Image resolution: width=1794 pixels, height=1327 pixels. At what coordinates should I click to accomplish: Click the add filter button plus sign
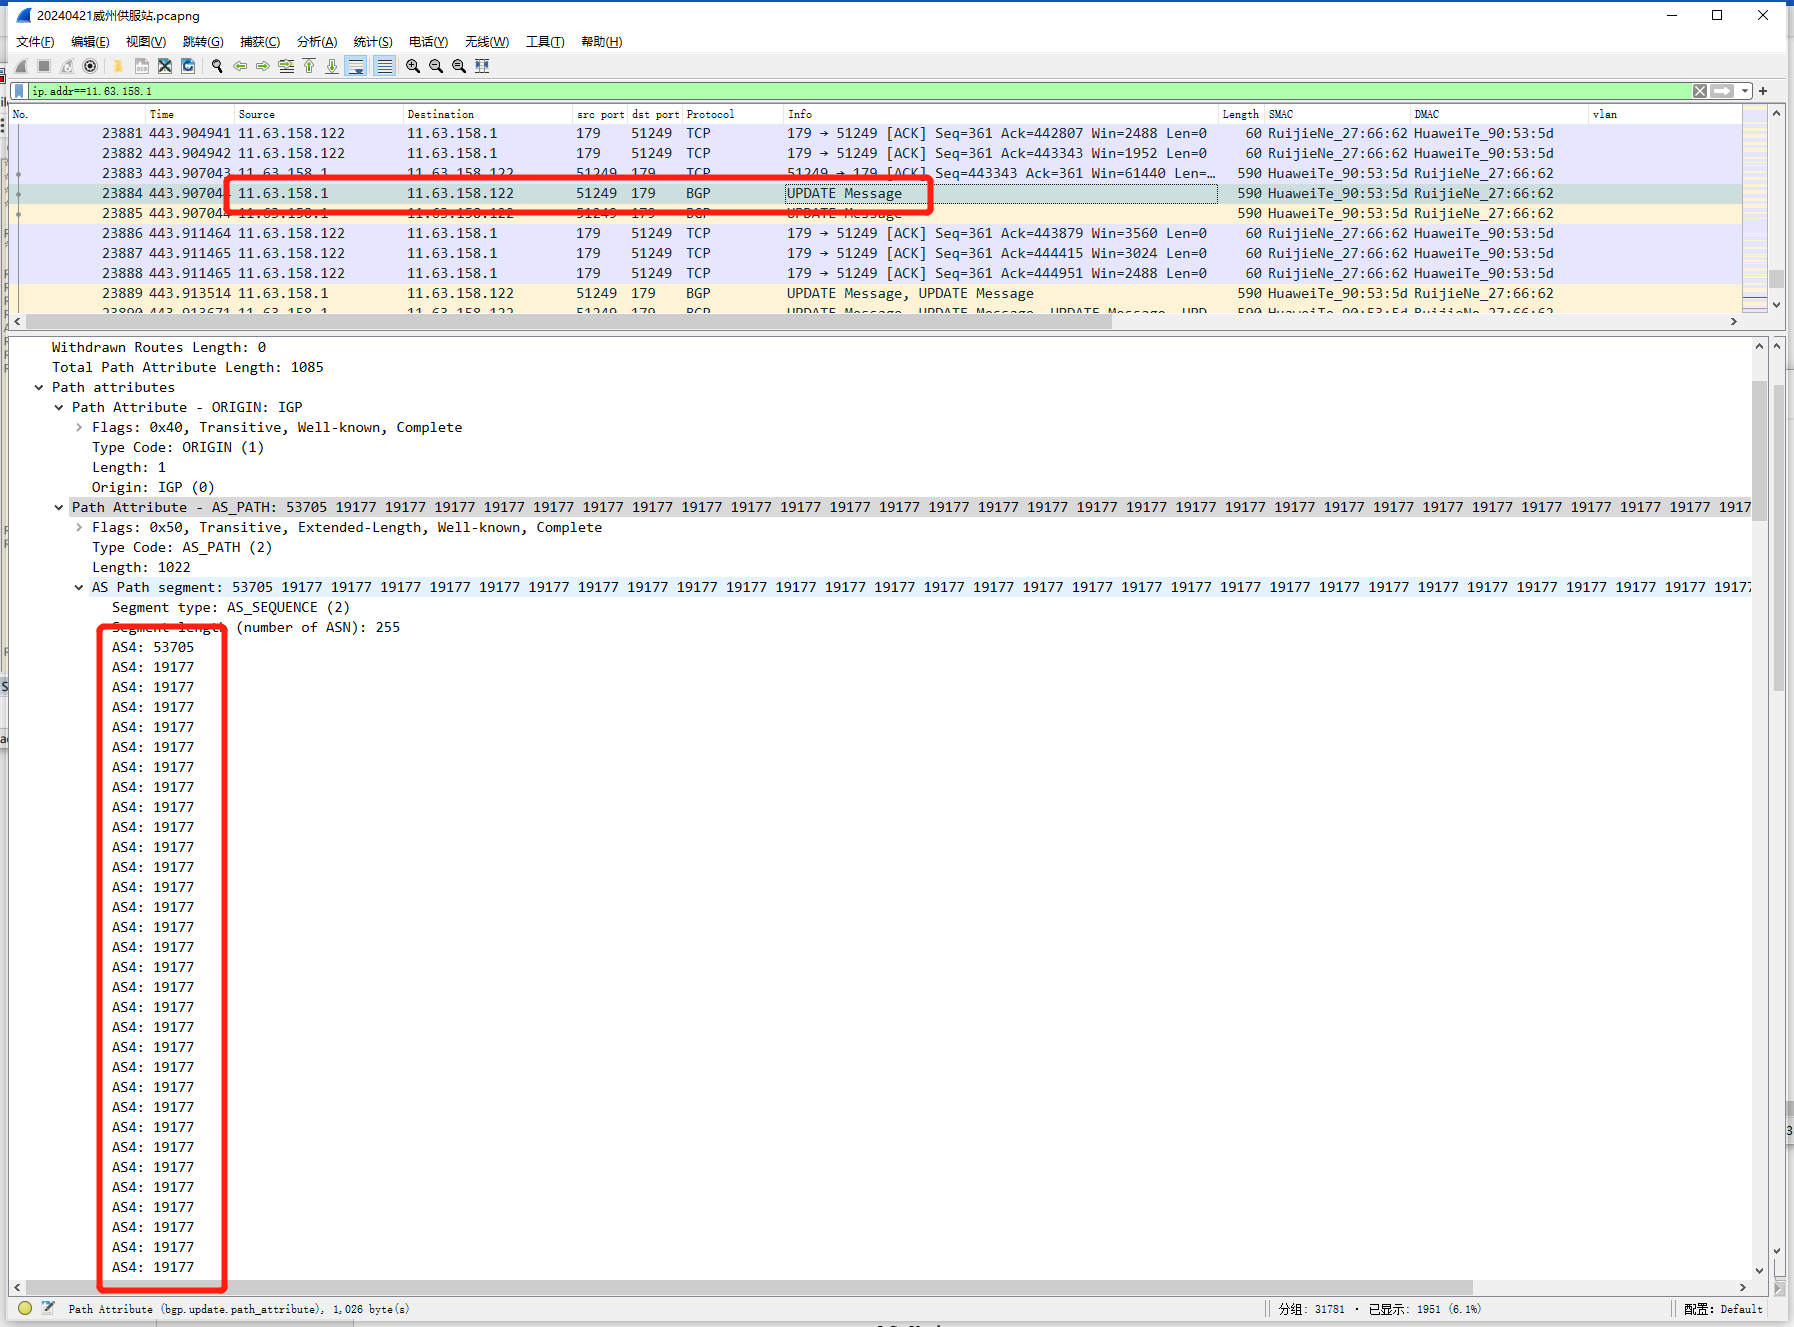pos(1764,91)
